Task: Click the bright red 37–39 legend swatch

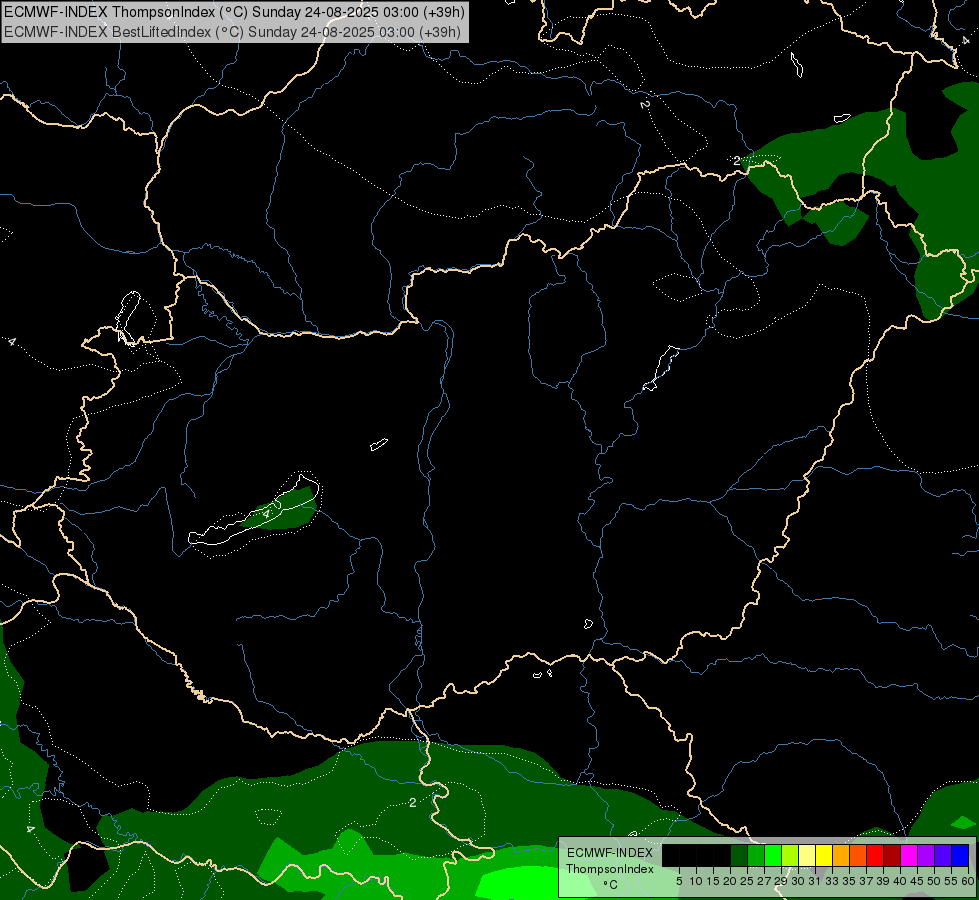Action: 875,855
